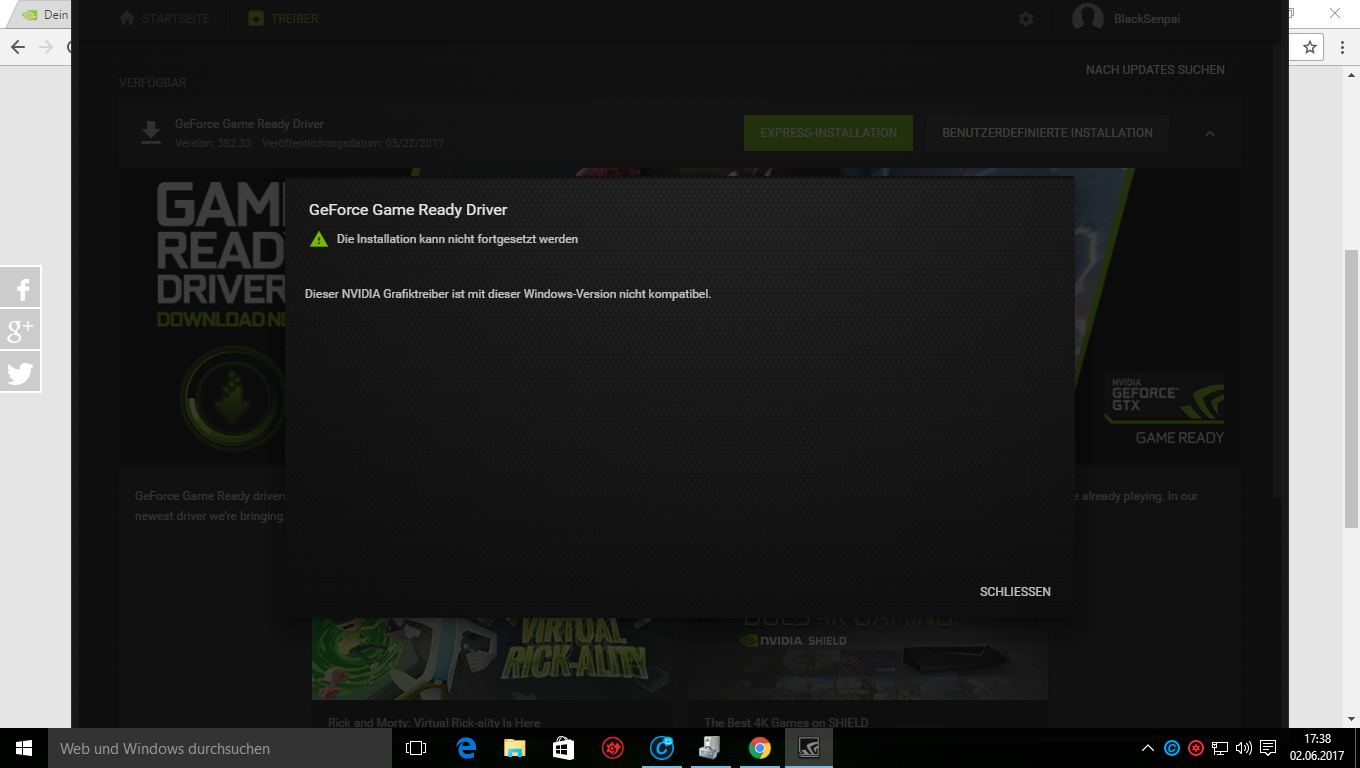Open Rick and Morty: Virtual Rick-ality article link
This screenshot has width=1360, height=768.
tap(434, 723)
